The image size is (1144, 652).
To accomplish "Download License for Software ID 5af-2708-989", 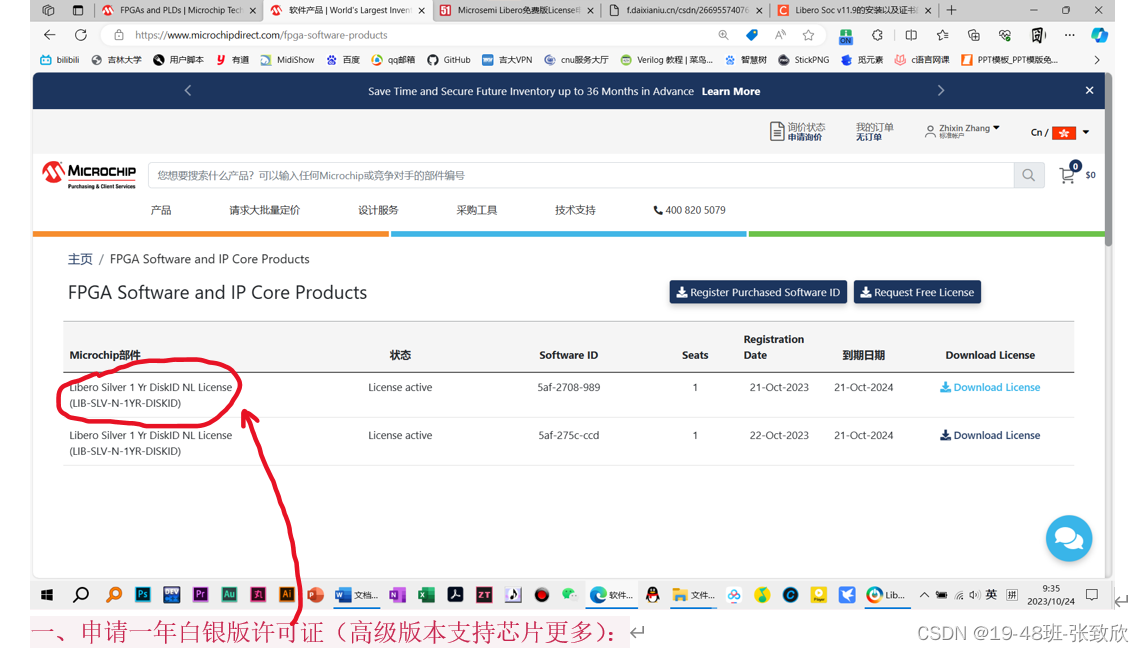I will point(990,387).
